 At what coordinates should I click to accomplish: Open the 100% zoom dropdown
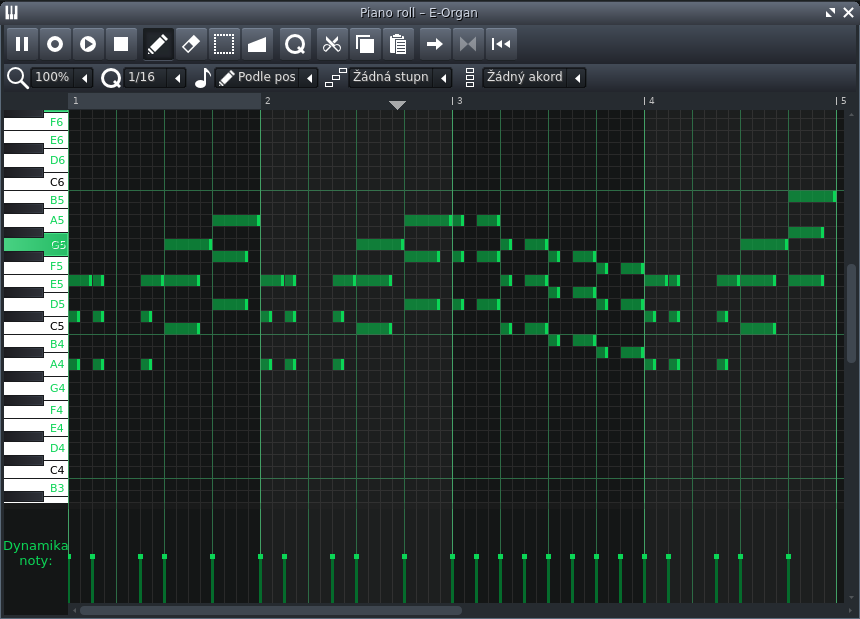[x=62, y=78]
